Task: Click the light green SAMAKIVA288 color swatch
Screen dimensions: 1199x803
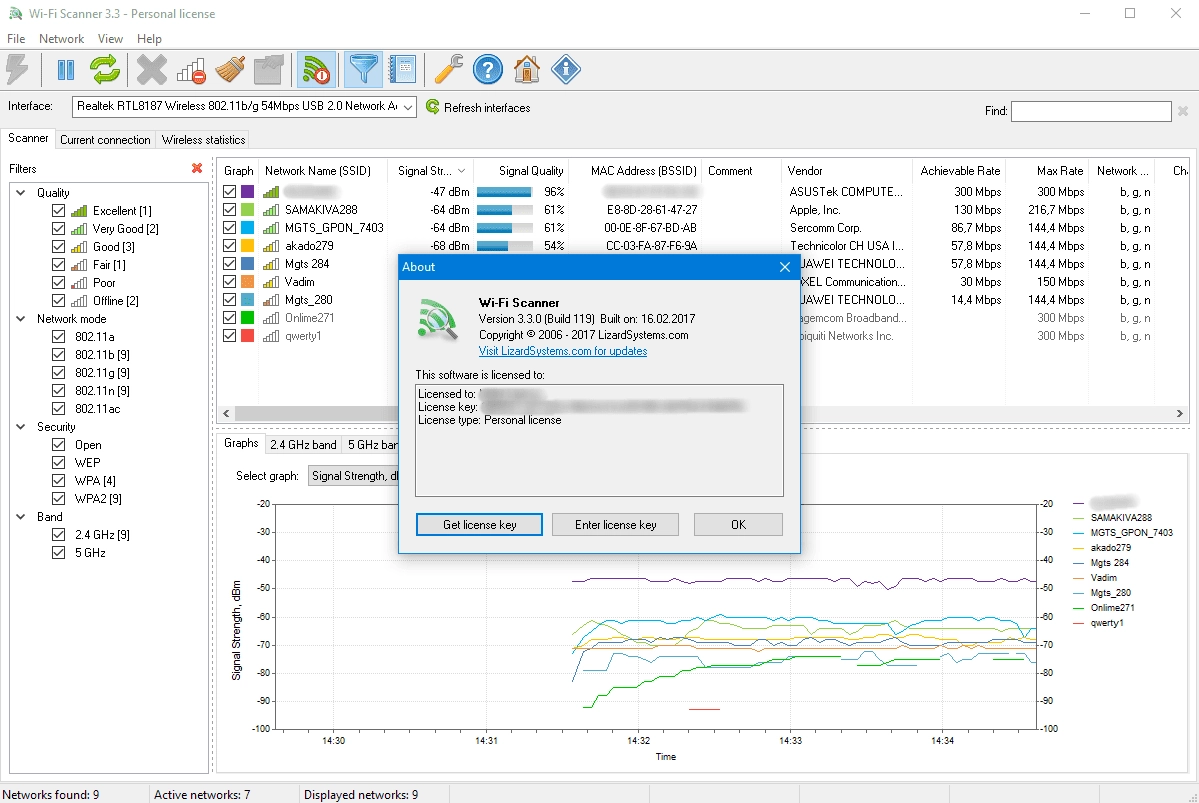Action: [x=248, y=210]
